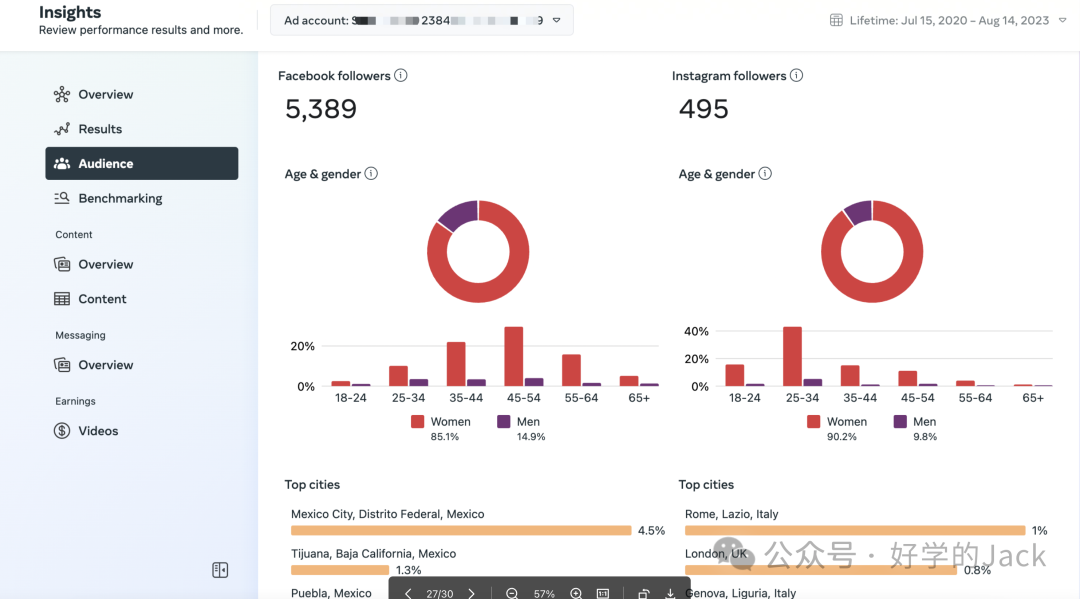Click the Overview network icon
This screenshot has height=599, width=1080.
coord(62,94)
